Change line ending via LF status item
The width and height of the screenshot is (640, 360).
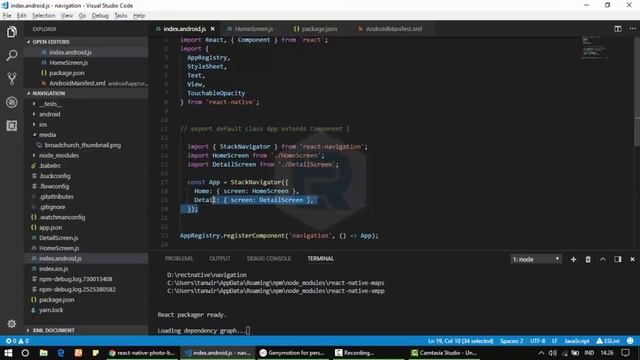555,341
